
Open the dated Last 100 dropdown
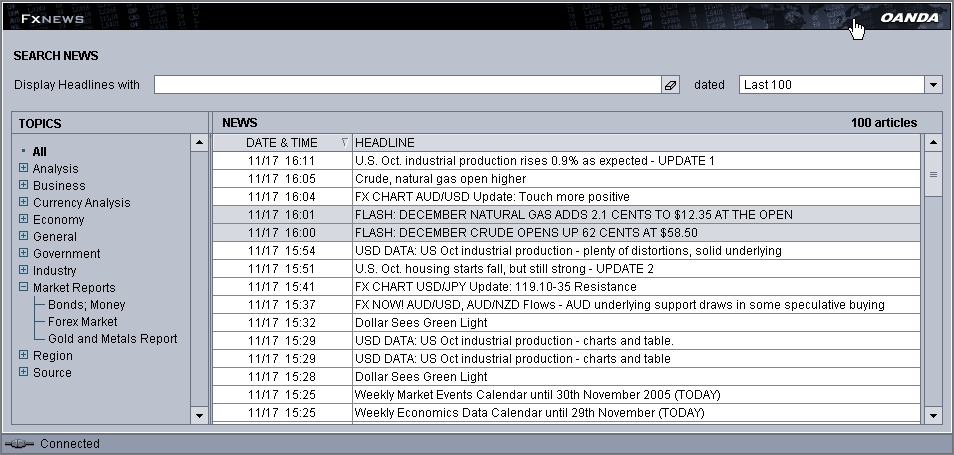(x=933, y=85)
